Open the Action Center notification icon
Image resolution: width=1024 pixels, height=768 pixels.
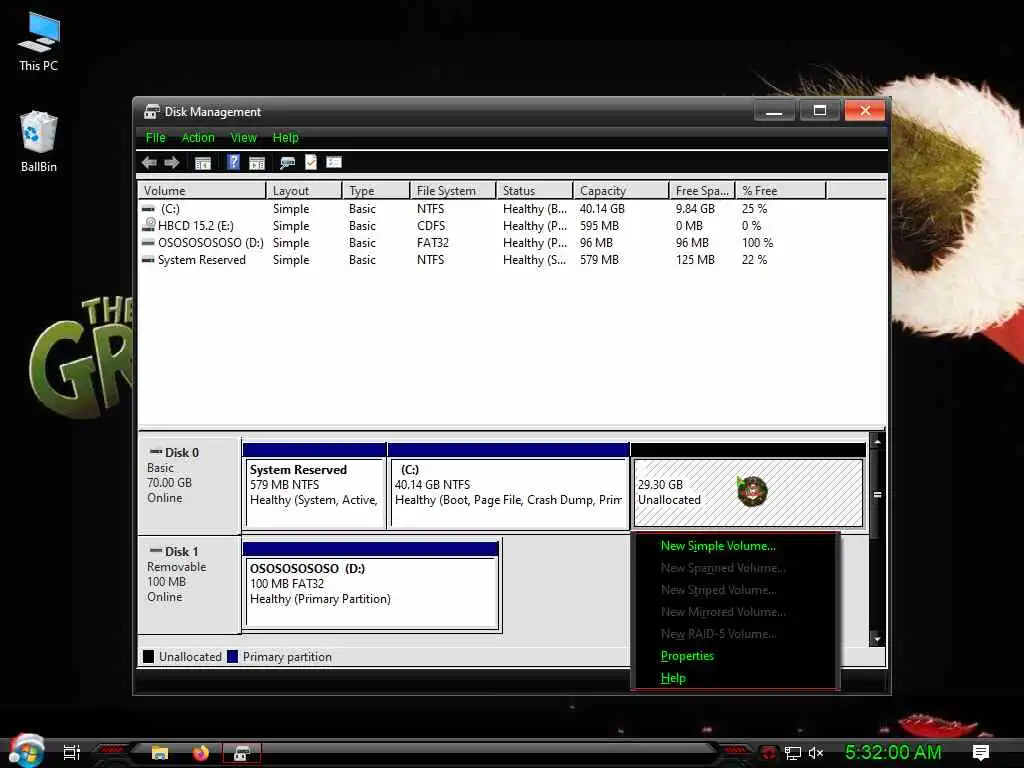981,752
